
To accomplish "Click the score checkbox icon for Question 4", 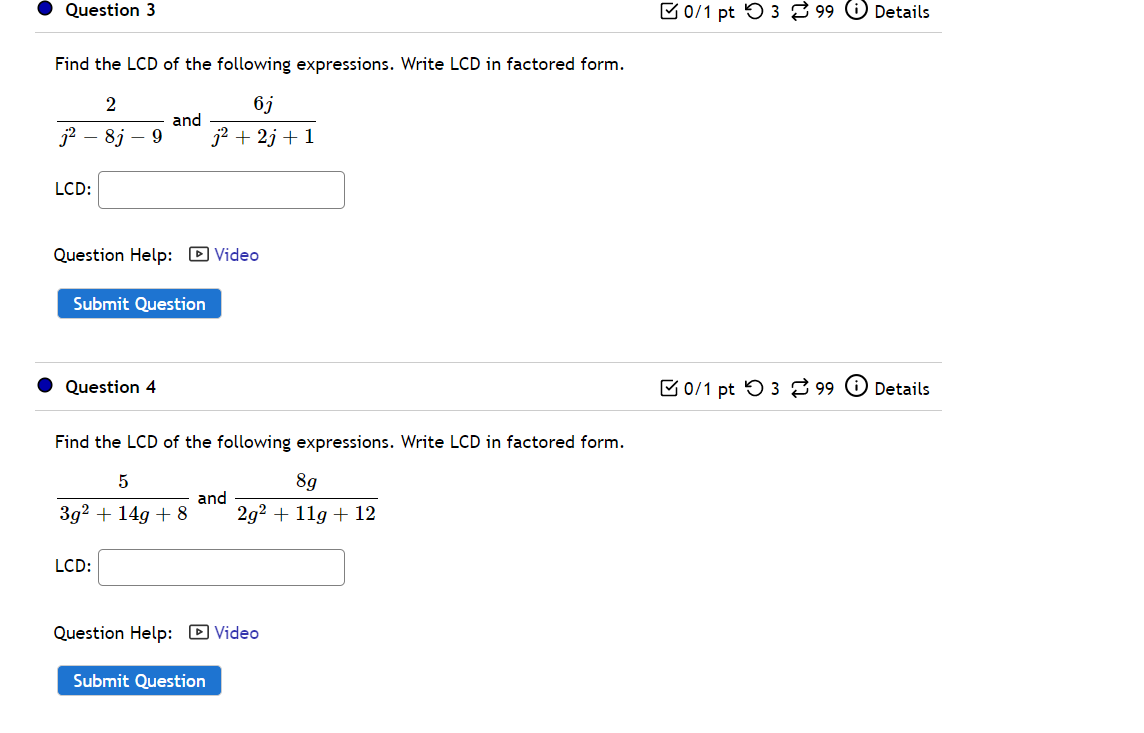I will coord(669,388).
